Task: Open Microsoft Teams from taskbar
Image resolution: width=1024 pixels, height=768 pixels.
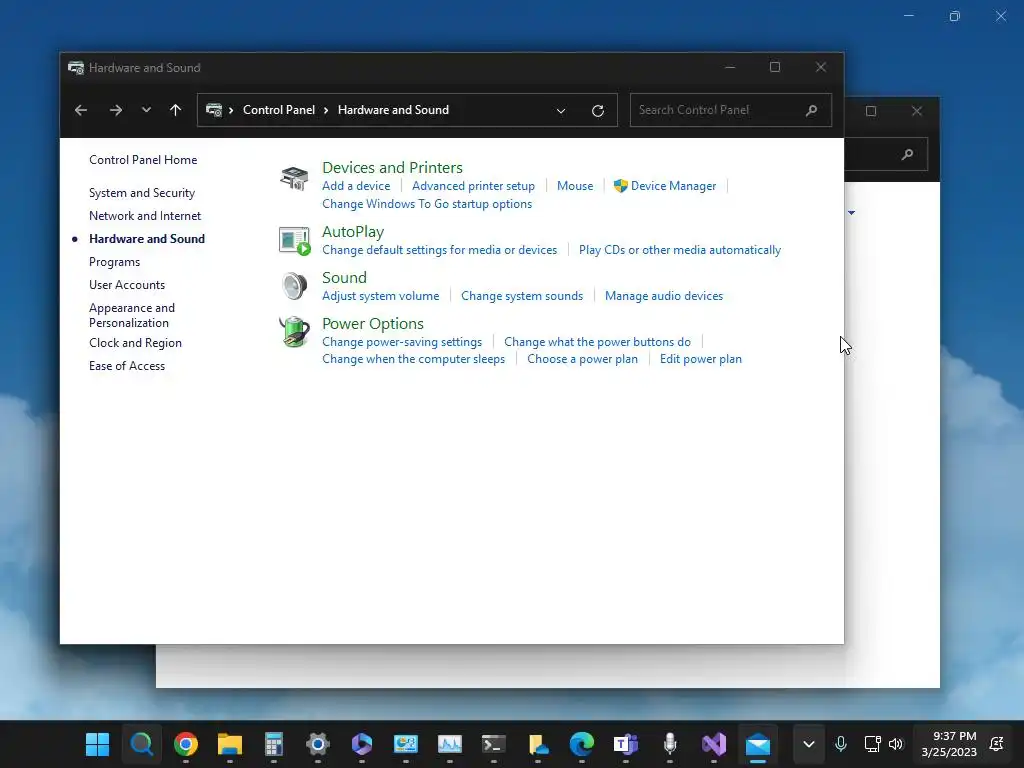Action: (x=626, y=744)
